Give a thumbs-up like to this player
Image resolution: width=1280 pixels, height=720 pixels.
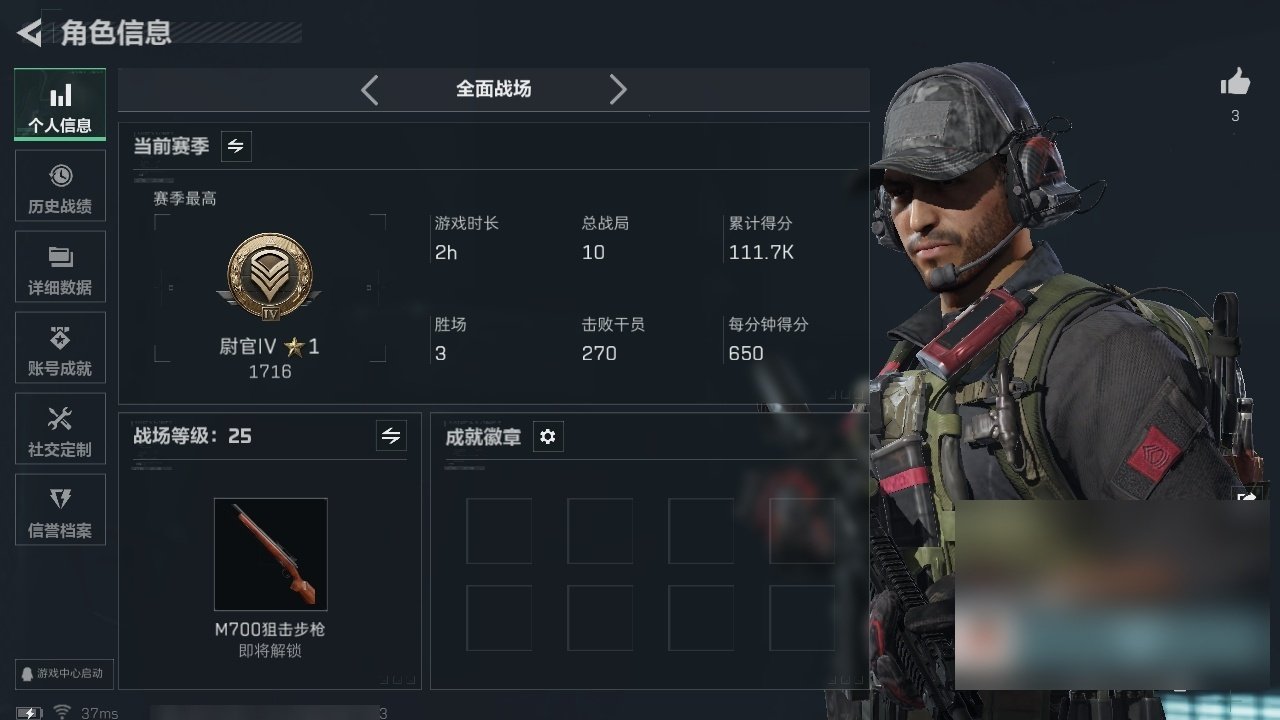[1235, 83]
